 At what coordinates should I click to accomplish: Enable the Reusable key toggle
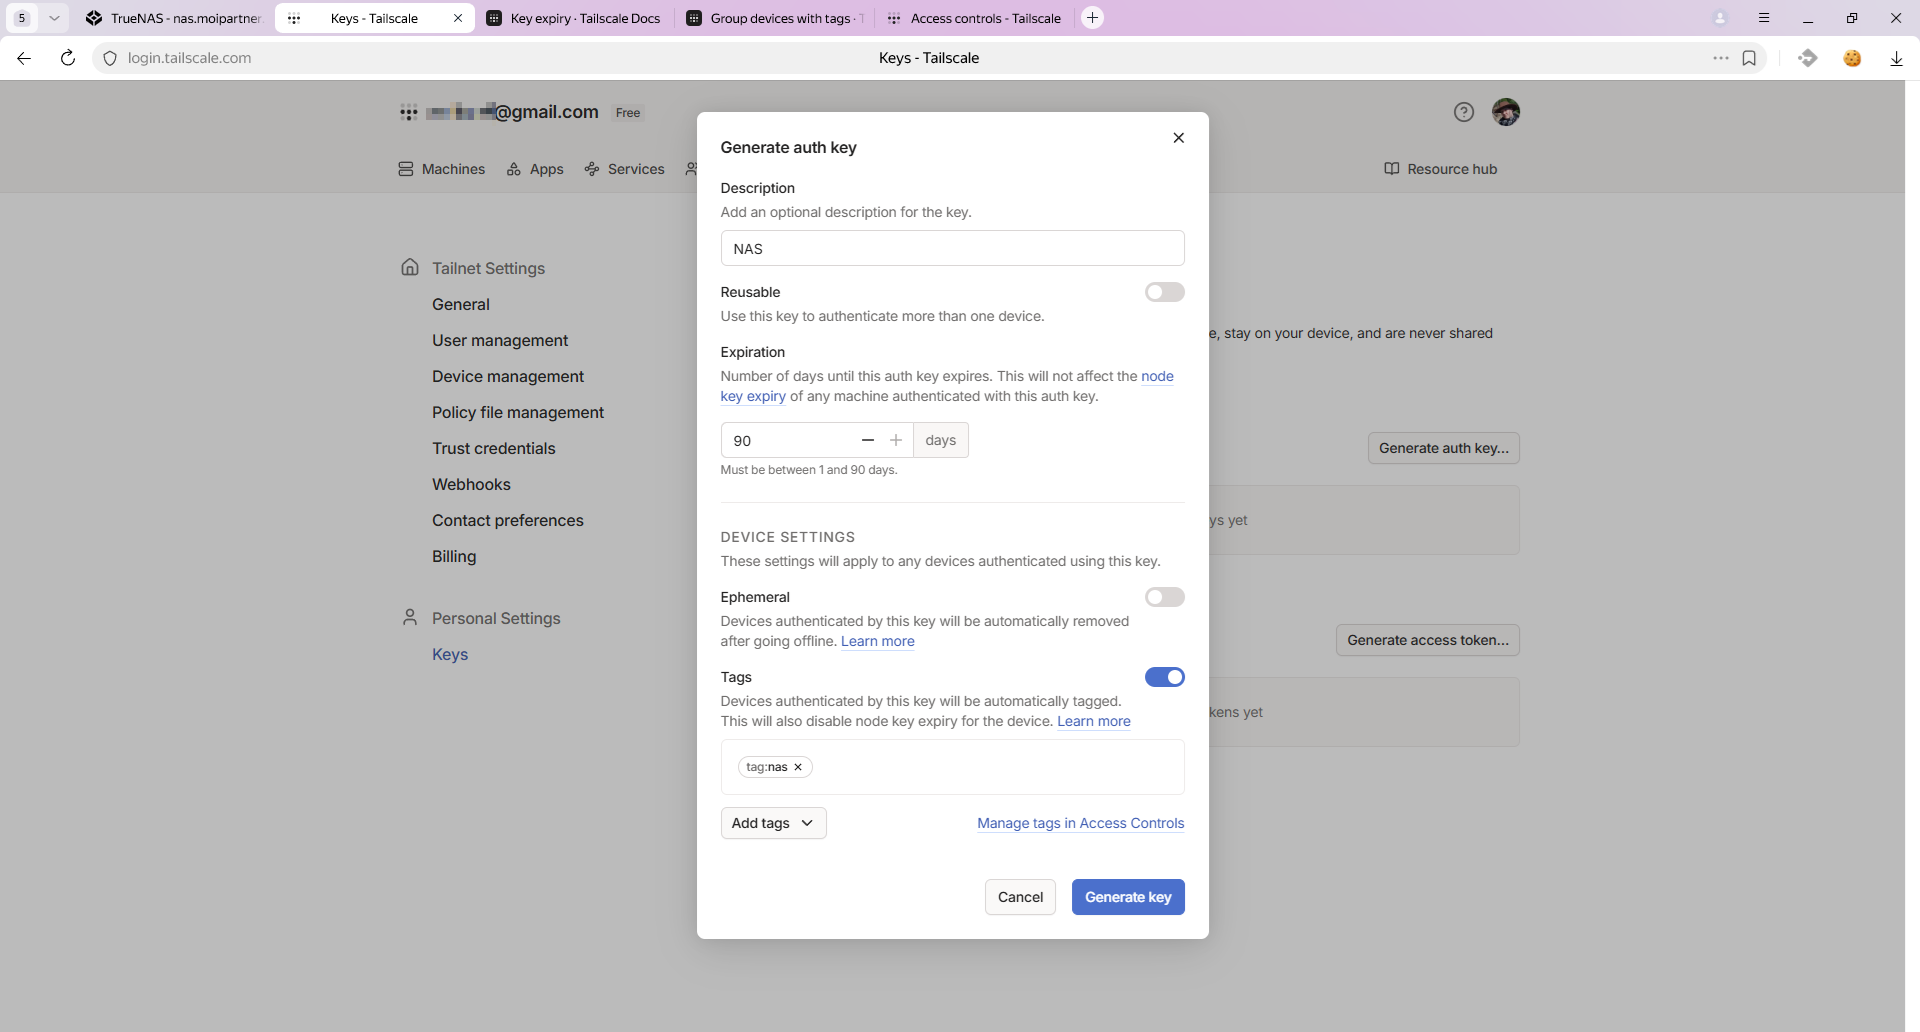(1164, 292)
